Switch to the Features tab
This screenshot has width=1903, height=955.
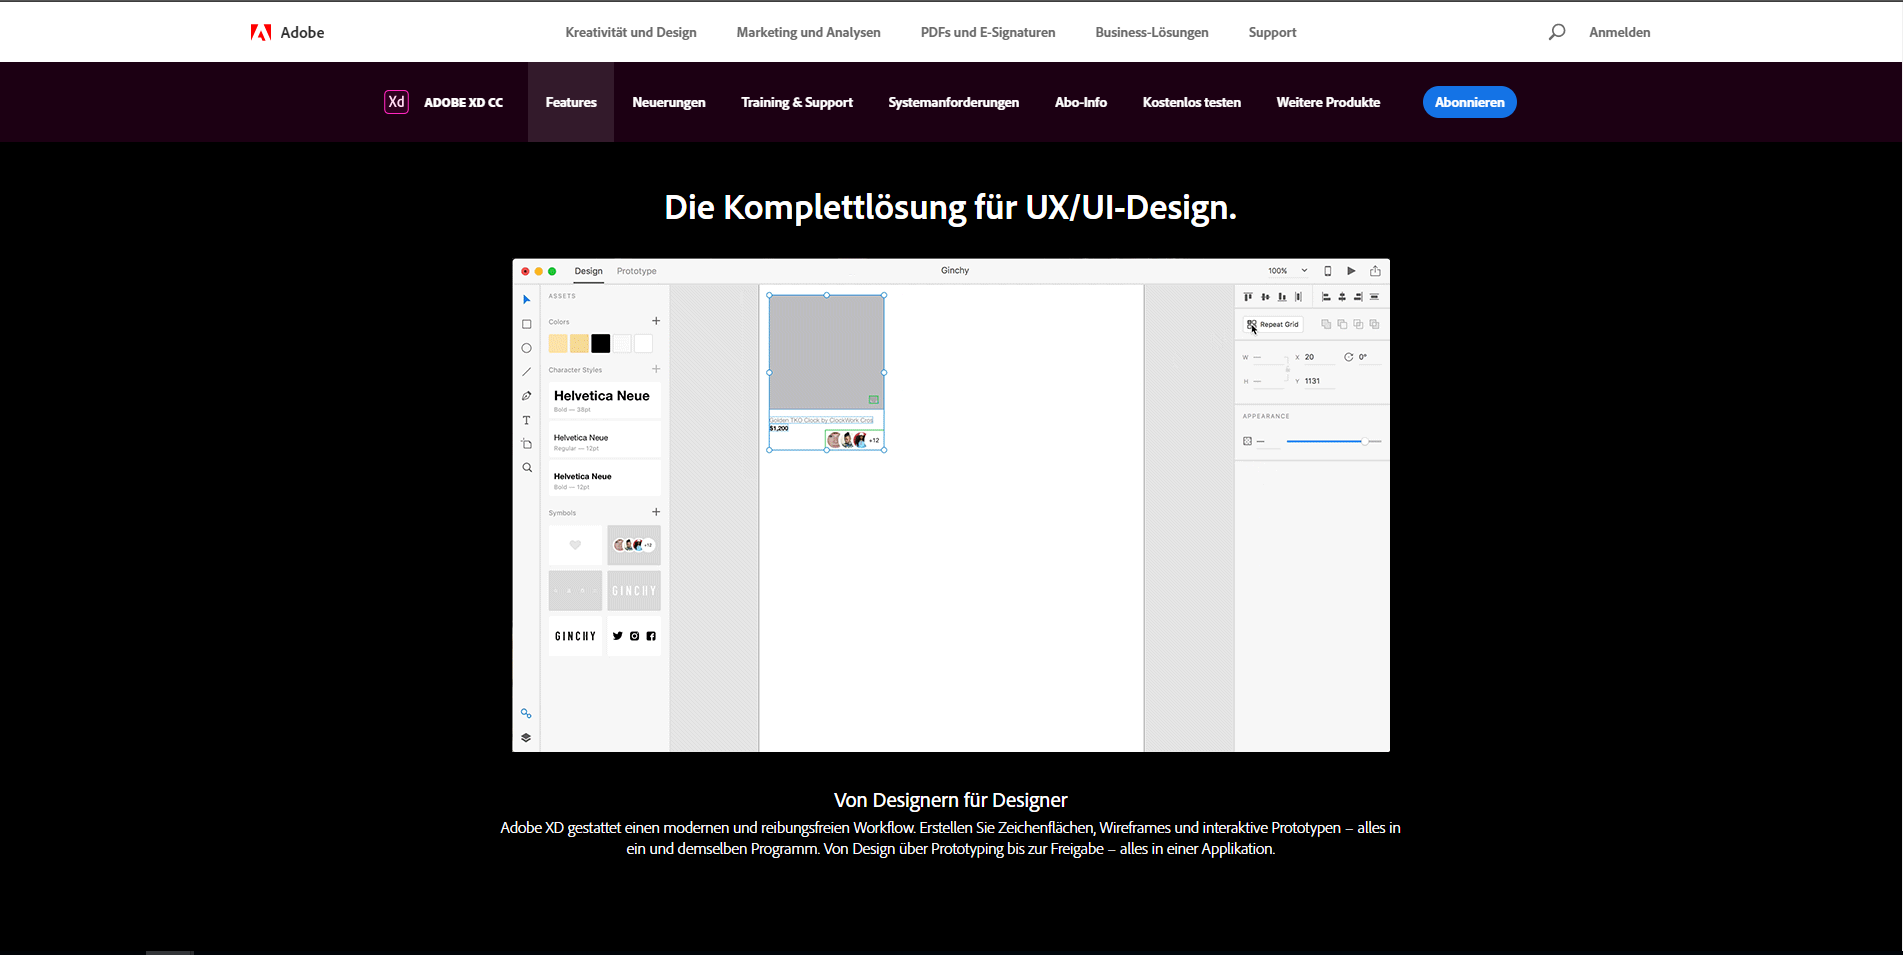[571, 102]
